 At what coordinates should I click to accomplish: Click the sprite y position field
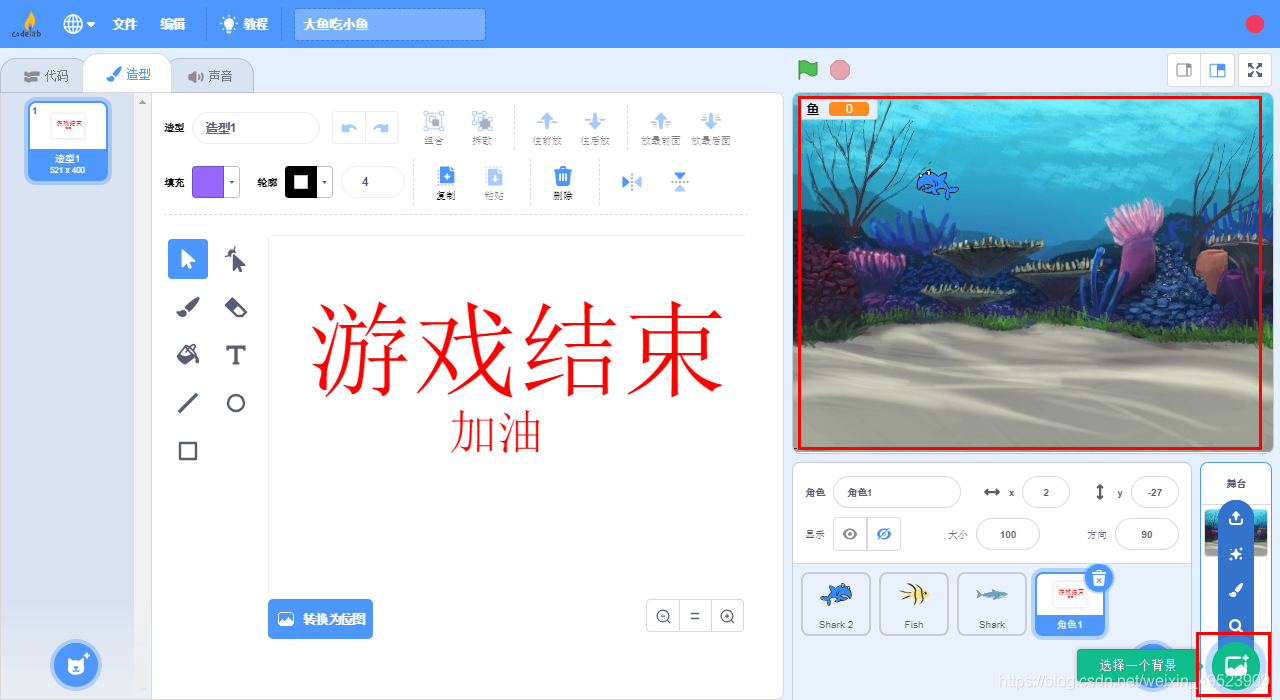click(1154, 492)
